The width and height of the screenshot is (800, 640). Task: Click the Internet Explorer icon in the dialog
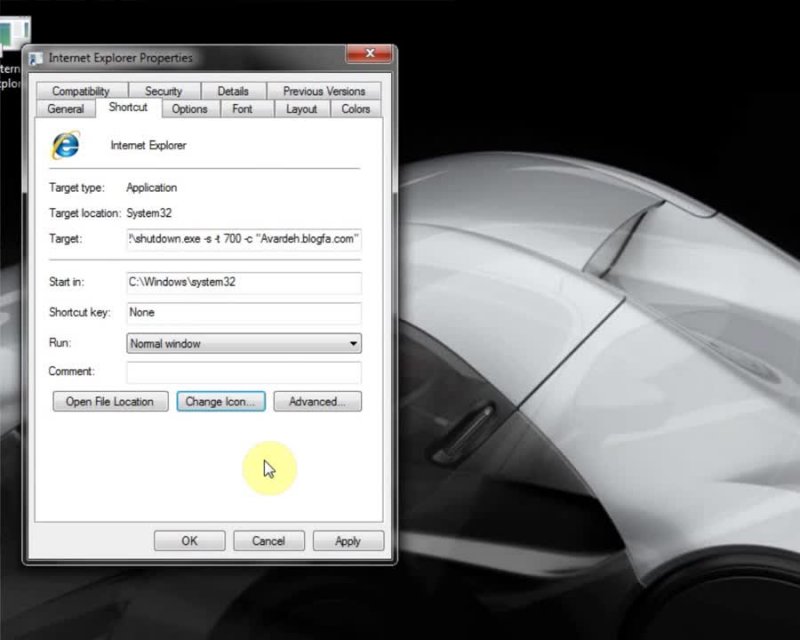point(65,146)
